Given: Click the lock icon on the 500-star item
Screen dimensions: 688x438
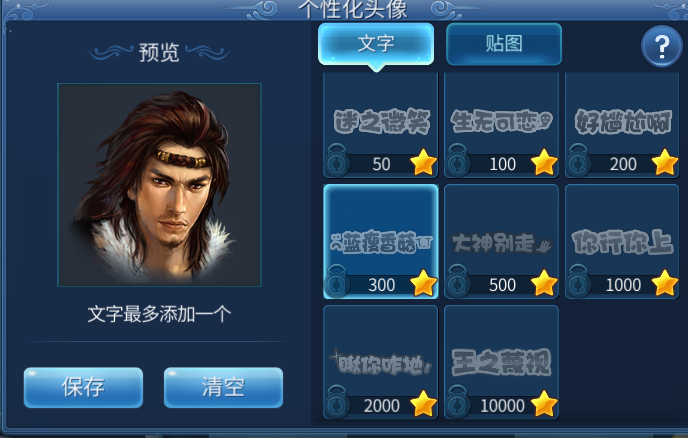Looking at the screenshot, I should (458, 281).
